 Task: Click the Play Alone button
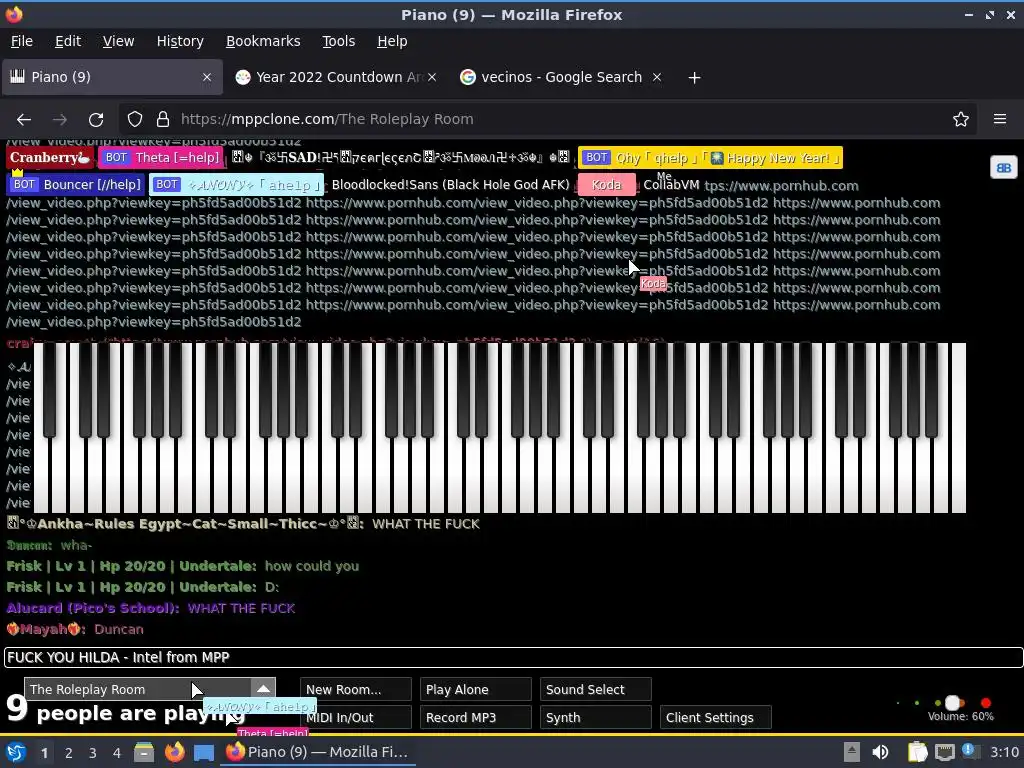click(x=475, y=690)
